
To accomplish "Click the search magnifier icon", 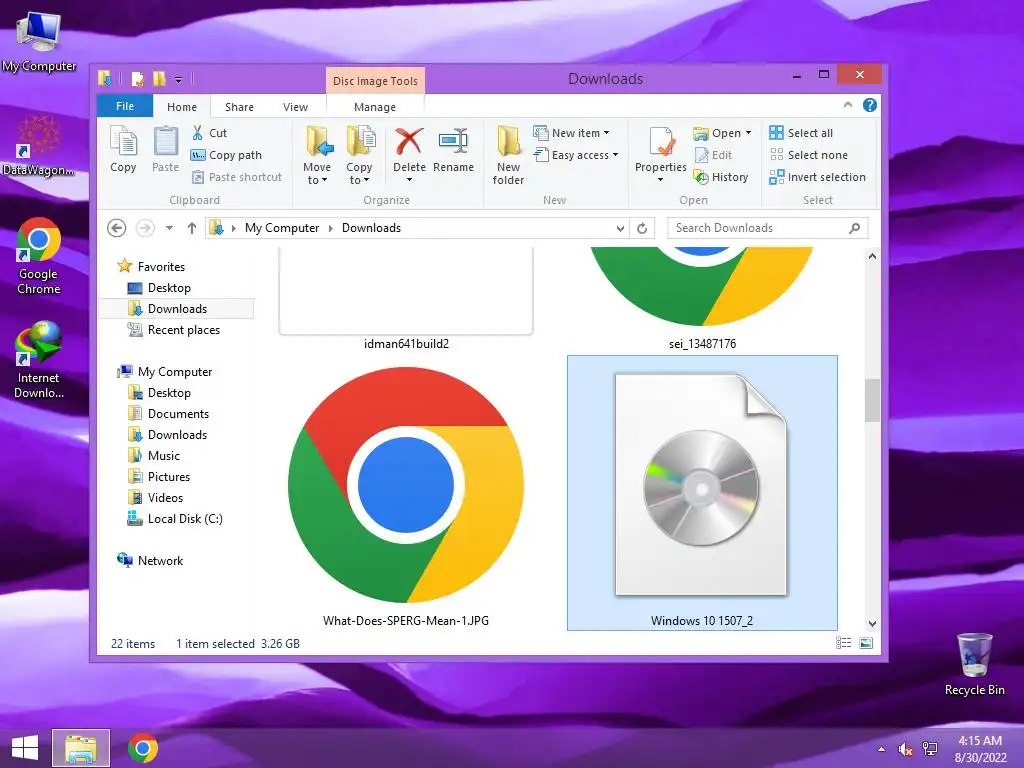I will click(854, 228).
